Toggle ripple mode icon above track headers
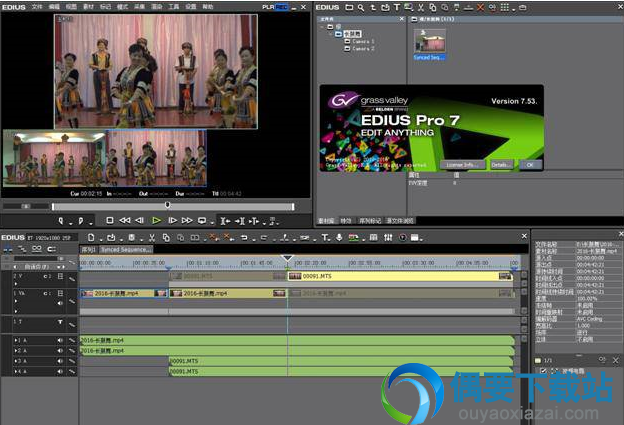 (x=22, y=249)
